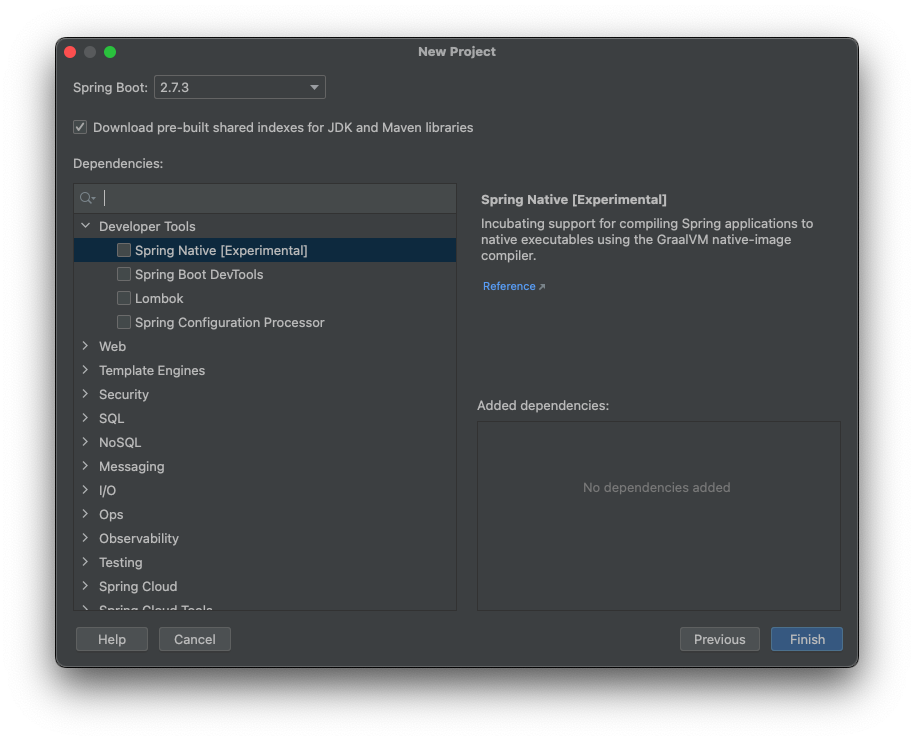This screenshot has width=914, height=741.
Task: Open the Reference external link
Action: (514, 286)
